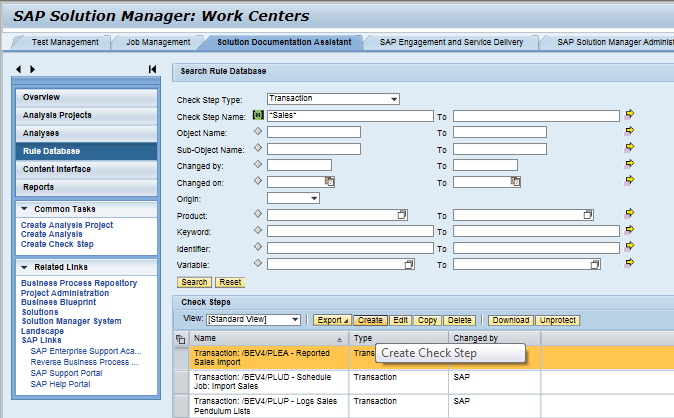Go to Overview in the navigation menu

[x=86, y=98]
